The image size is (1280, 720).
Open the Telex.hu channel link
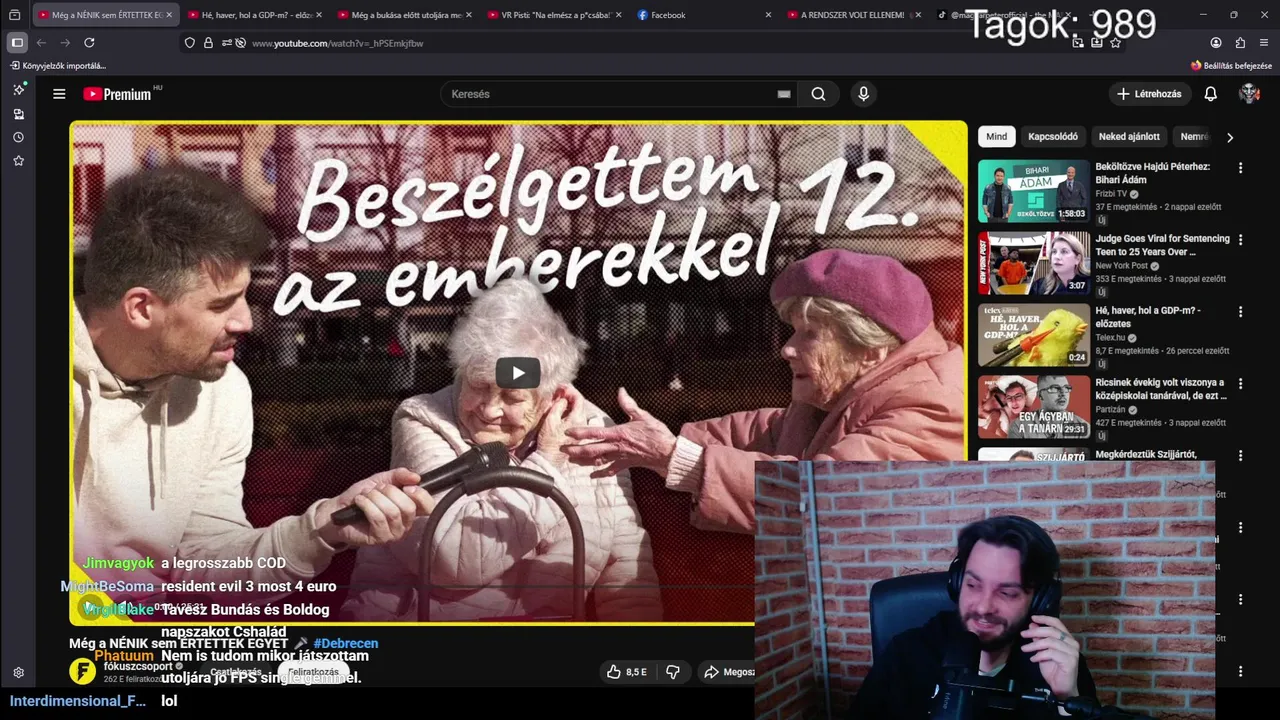[1111, 338]
